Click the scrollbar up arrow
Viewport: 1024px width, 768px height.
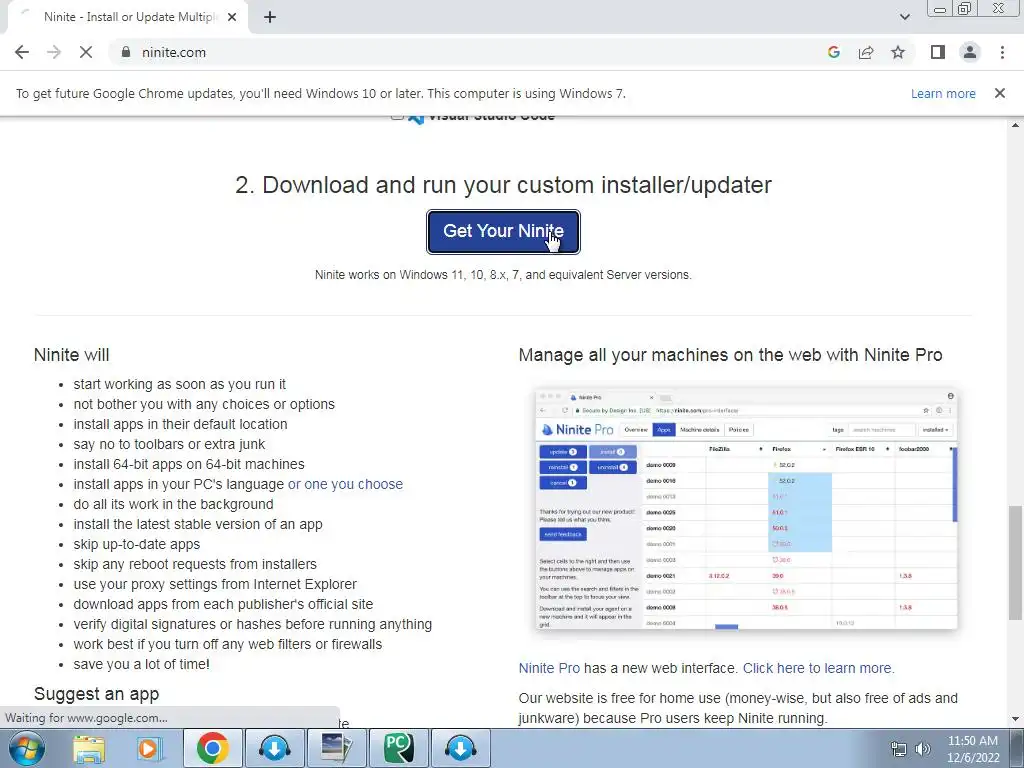point(1015,125)
